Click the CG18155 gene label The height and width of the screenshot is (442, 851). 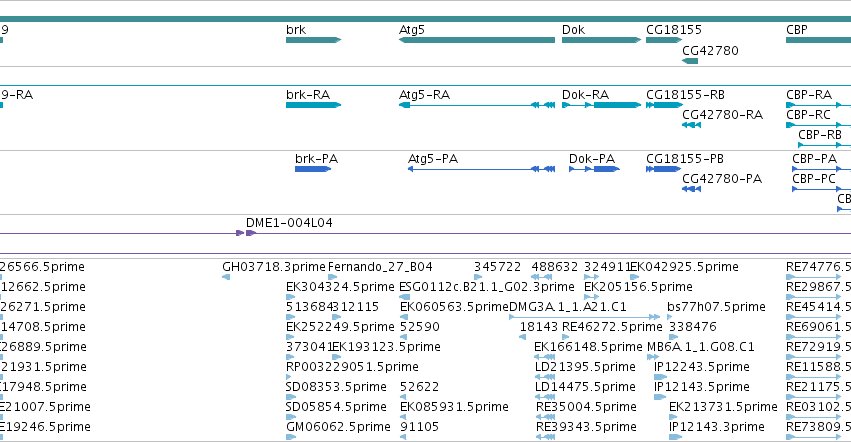[x=674, y=30]
